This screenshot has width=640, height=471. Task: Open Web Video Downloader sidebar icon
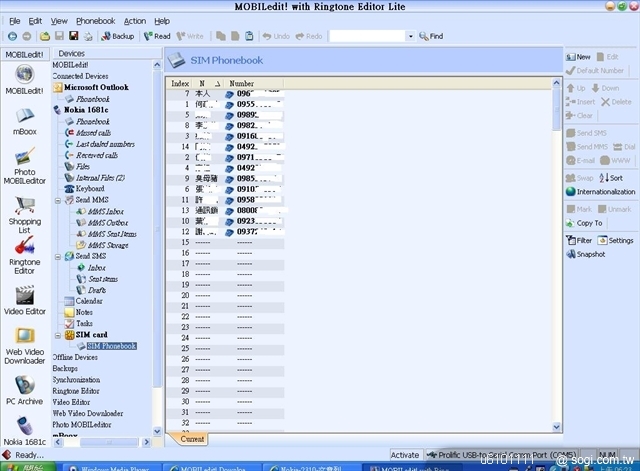pyautogui.click(x=24, y=346)
